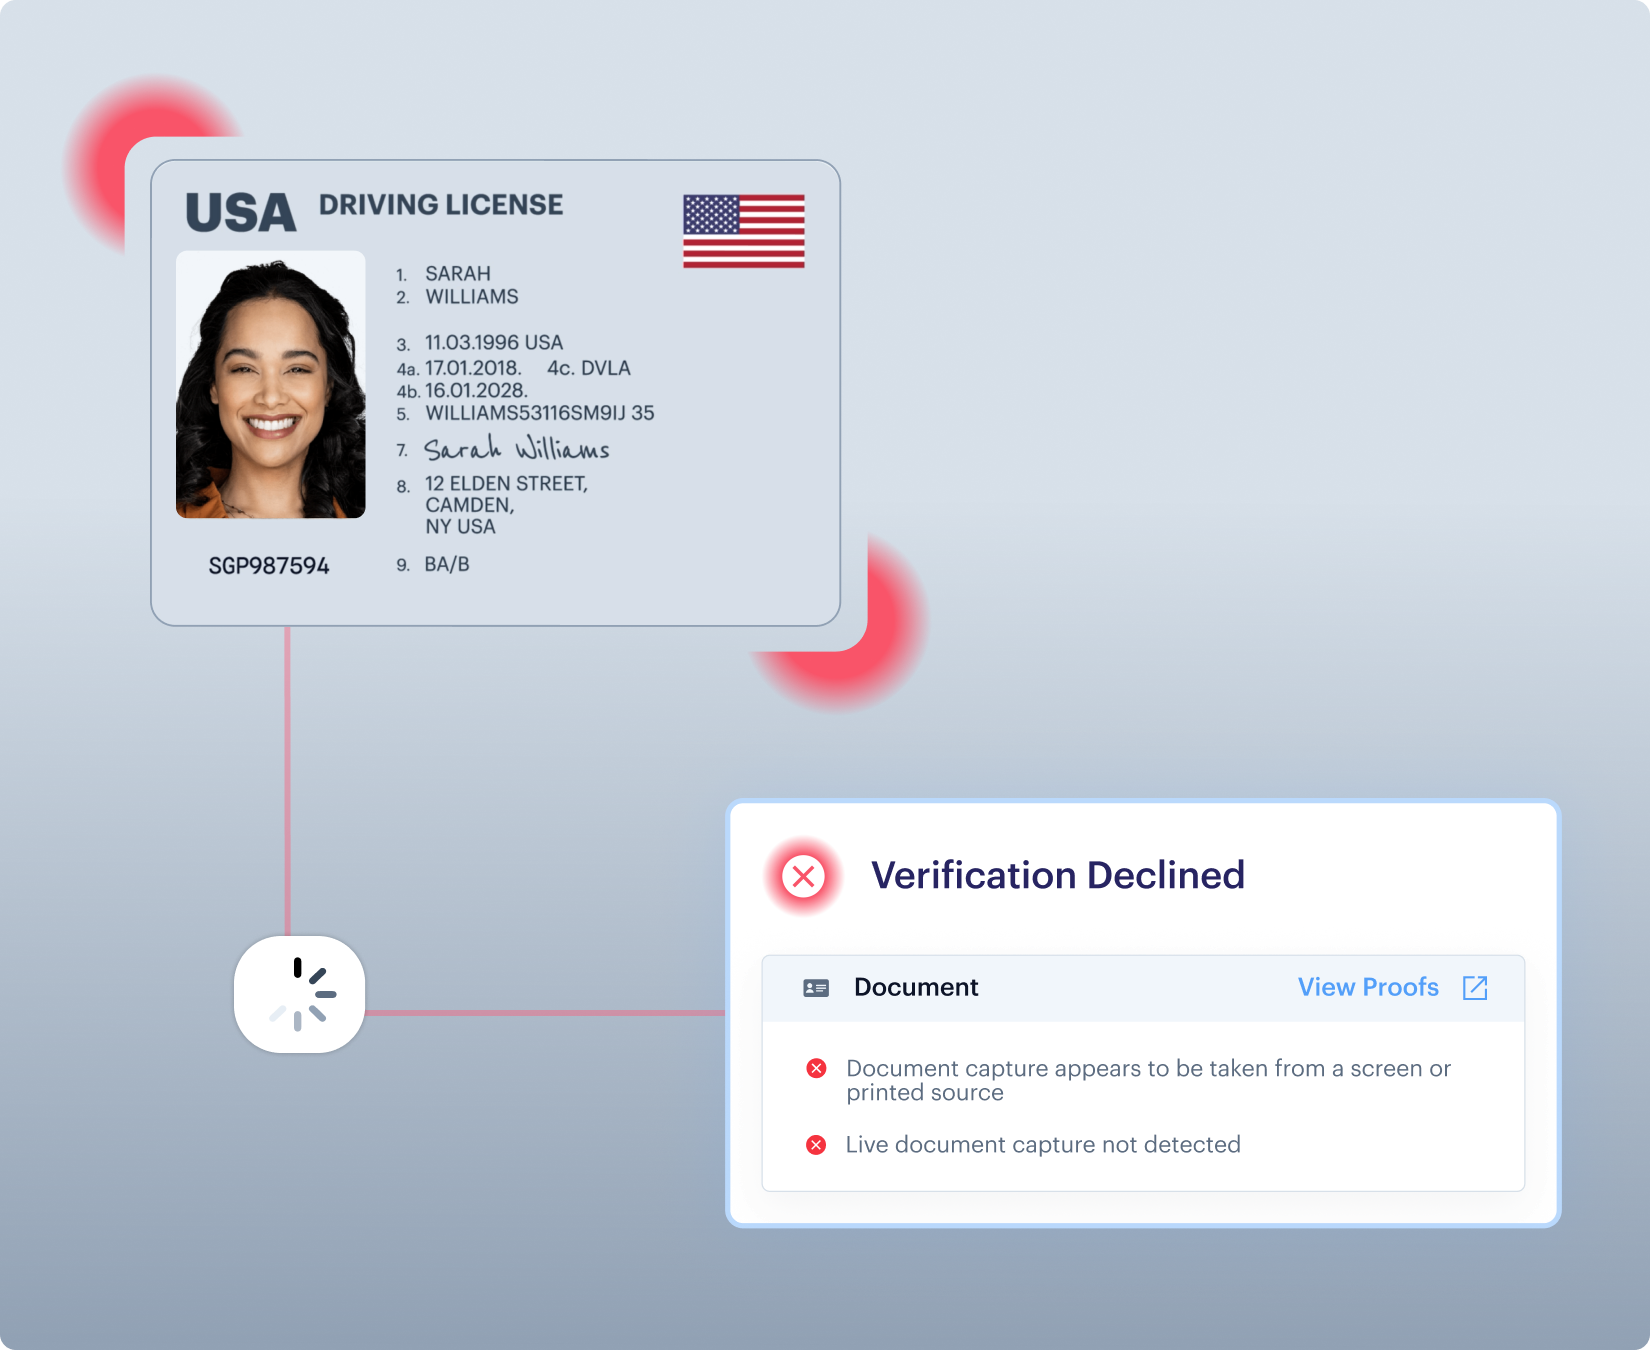Screen dimensions: 1650x1350
Task: Click the document ID SGP987594
Action: pyautogui.click(x=269, y=566)
